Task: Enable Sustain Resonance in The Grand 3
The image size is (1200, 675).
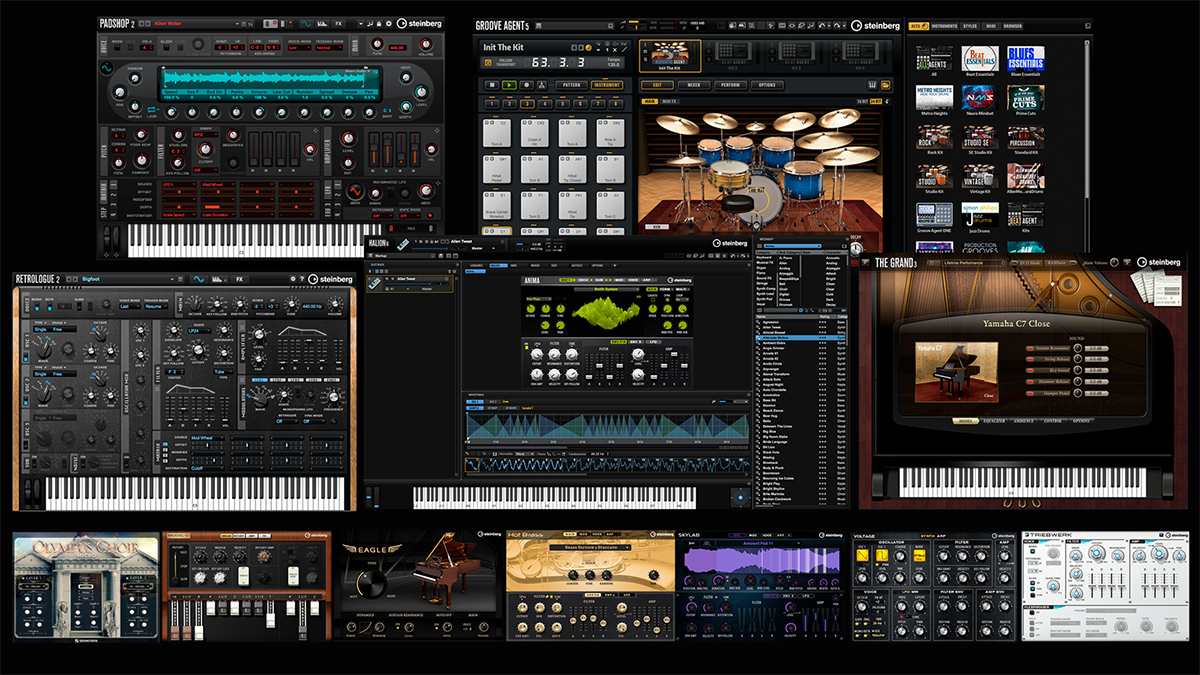Action: click(x=1030, y=348)
